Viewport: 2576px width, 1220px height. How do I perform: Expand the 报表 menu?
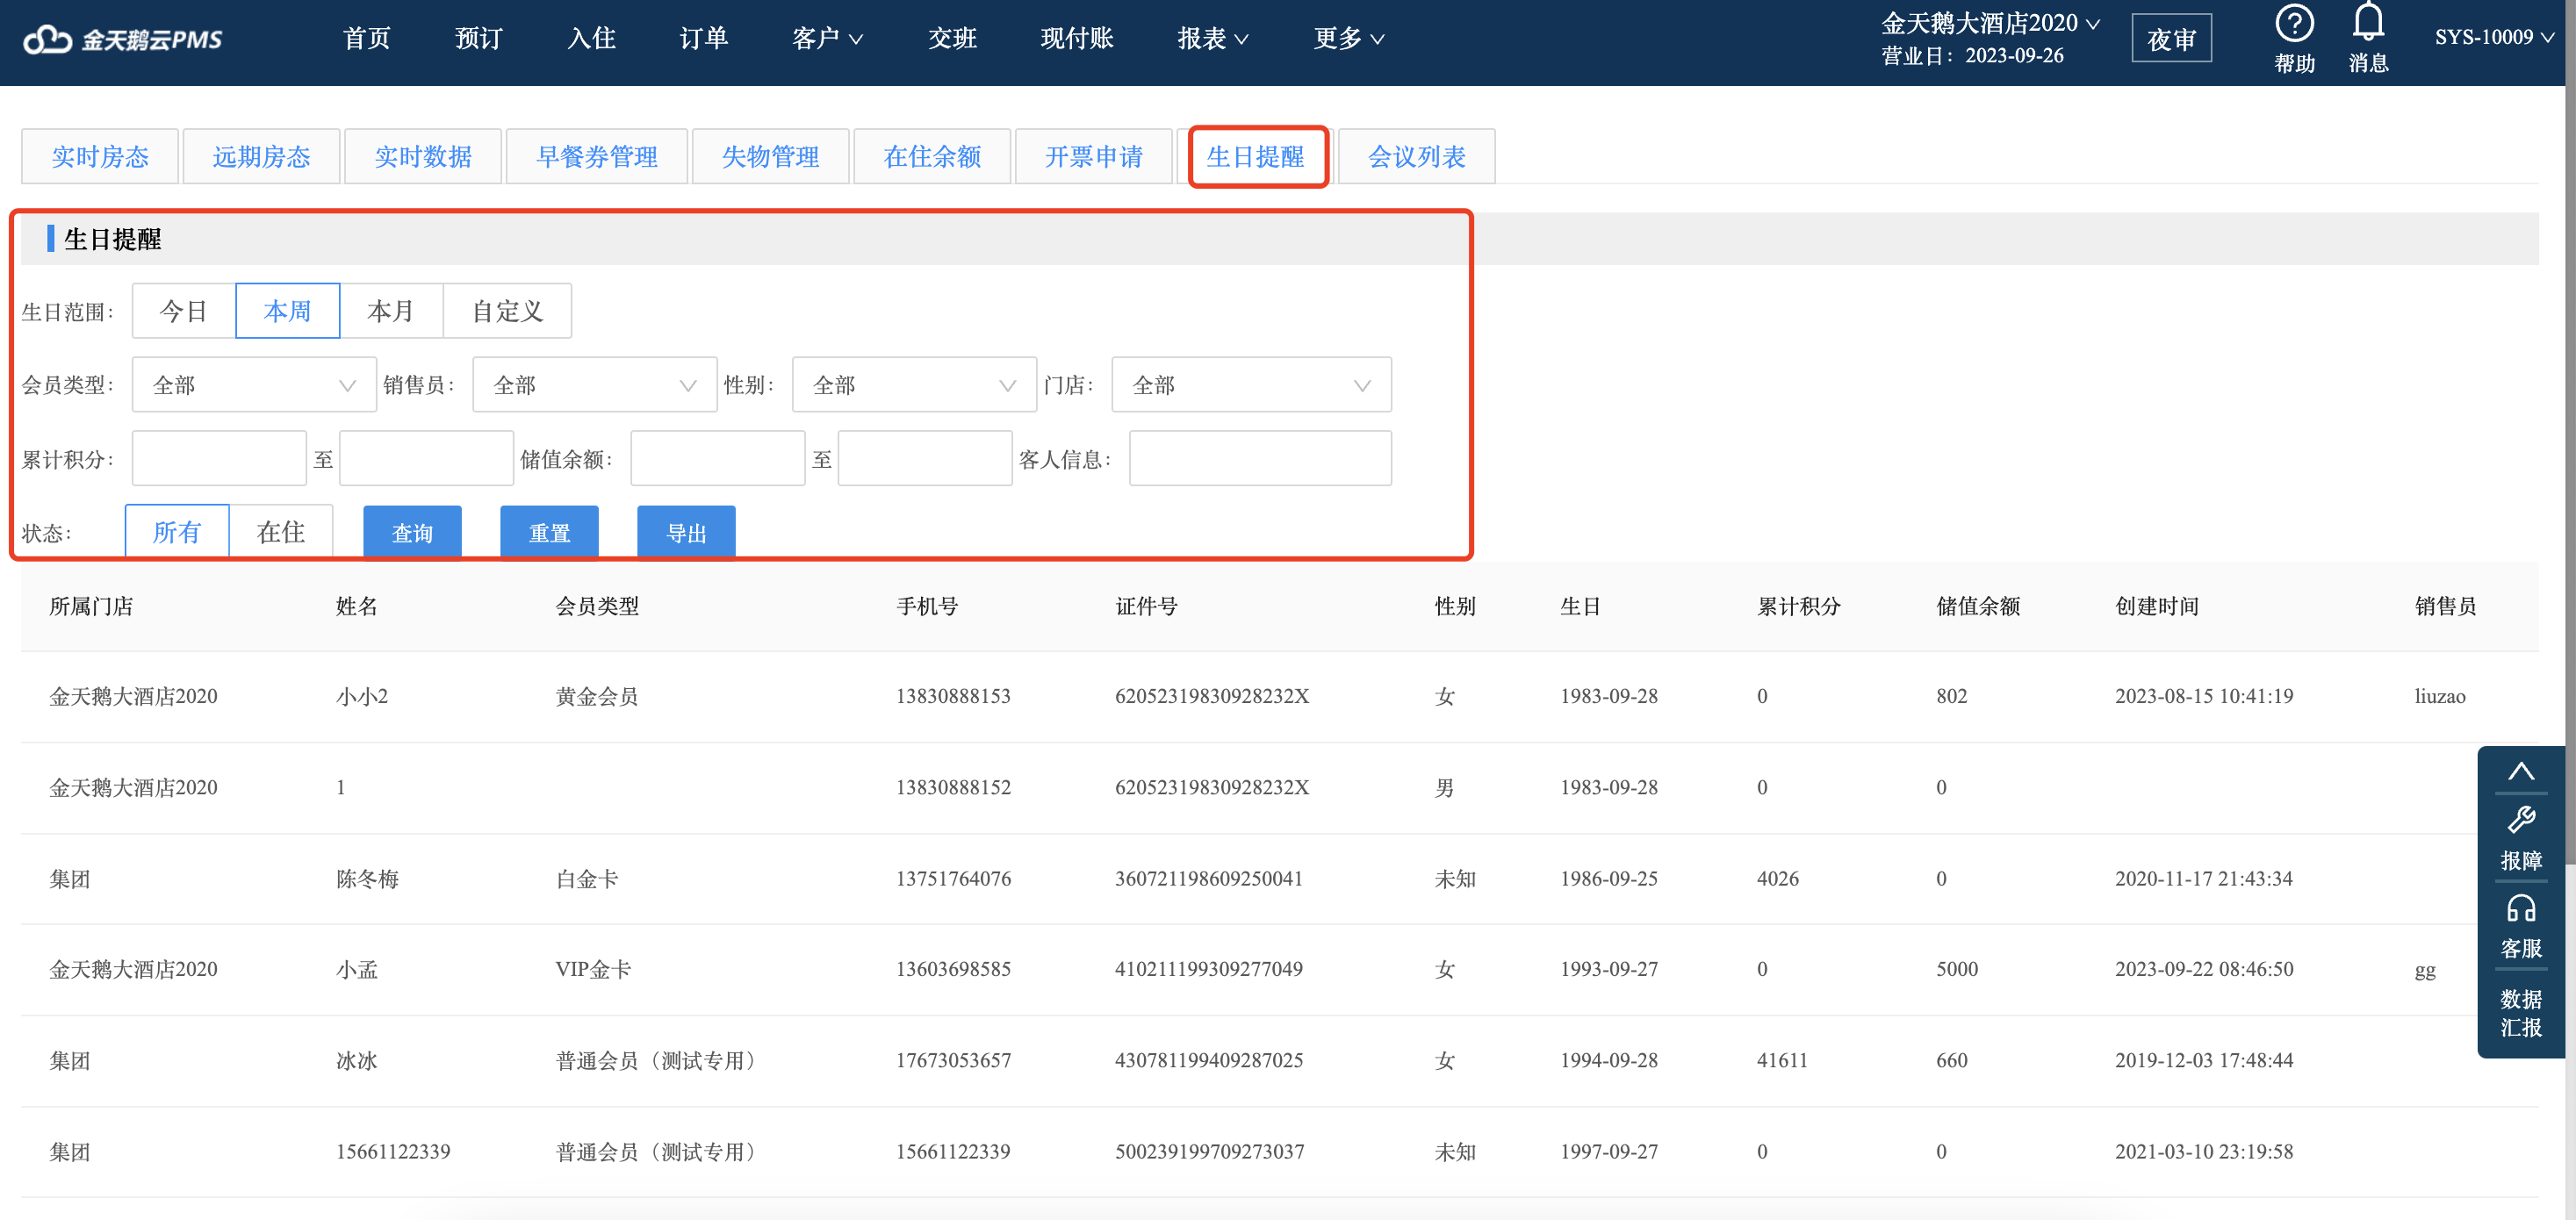pos(1212,39)
